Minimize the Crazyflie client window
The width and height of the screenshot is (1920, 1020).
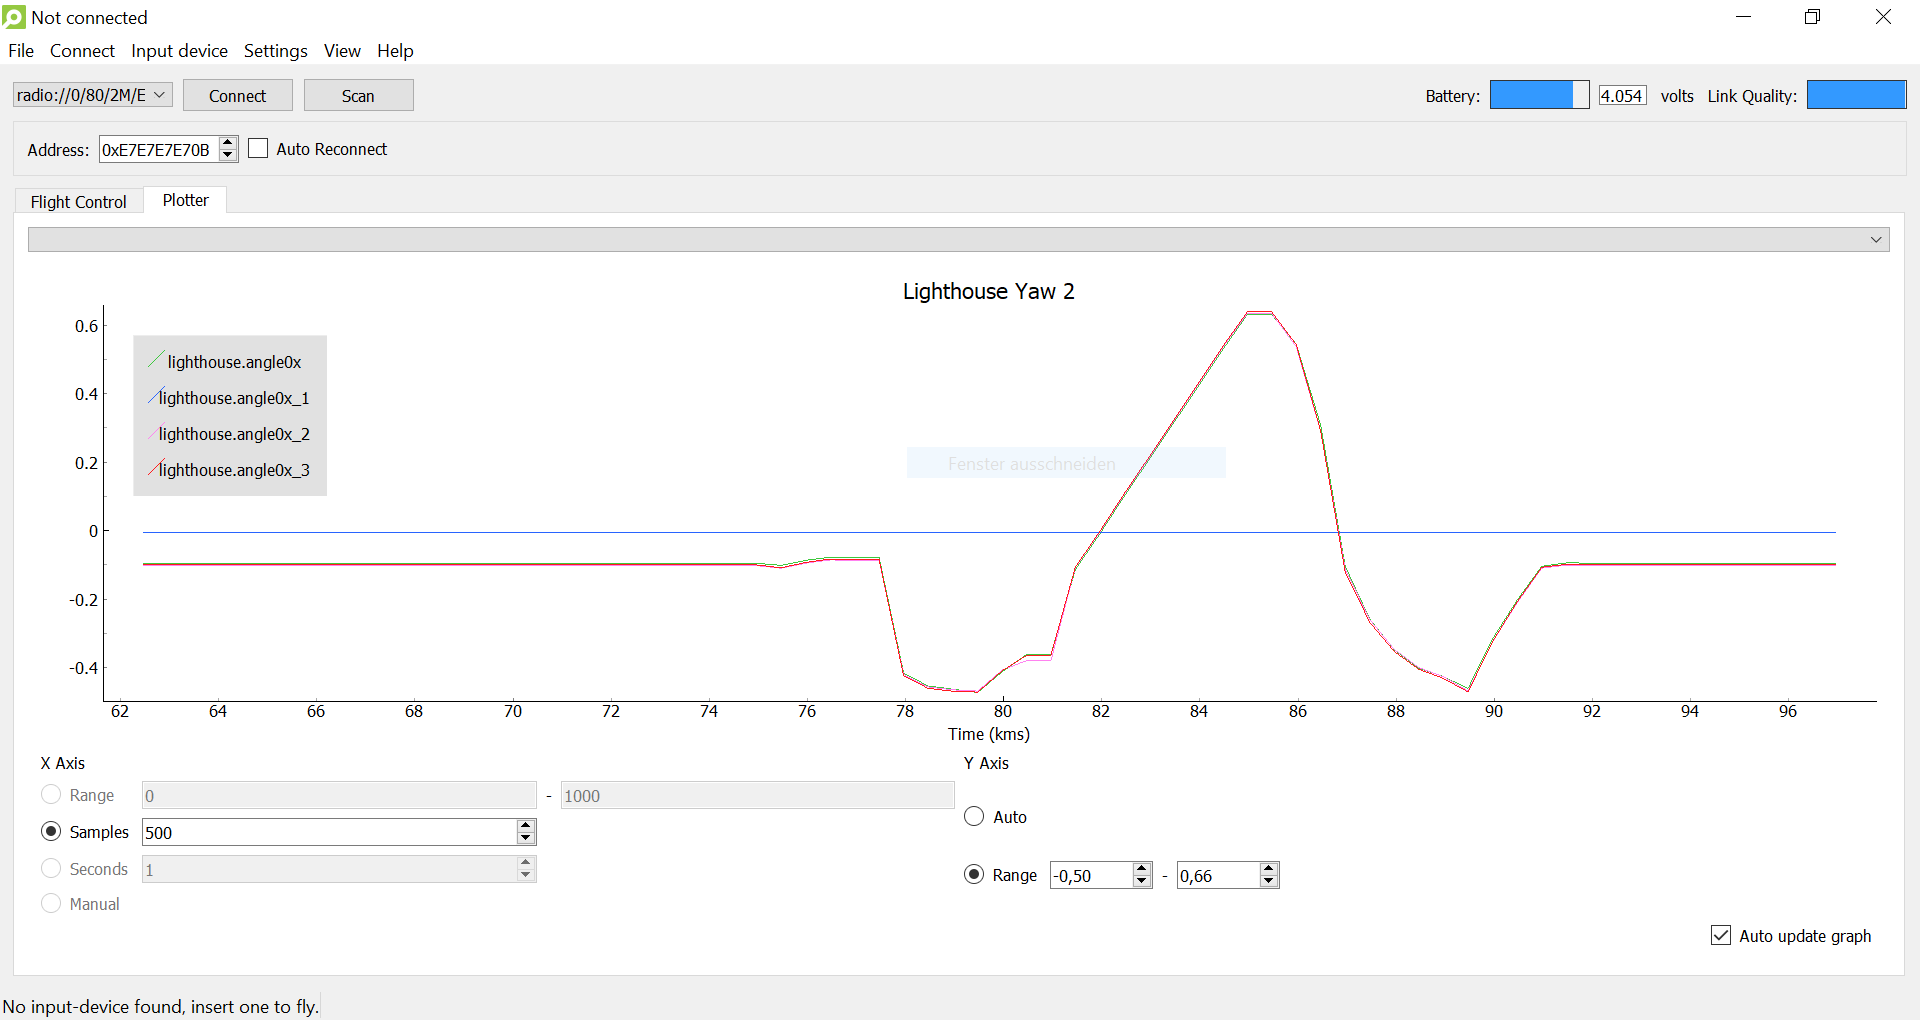tap(1743, 17)
